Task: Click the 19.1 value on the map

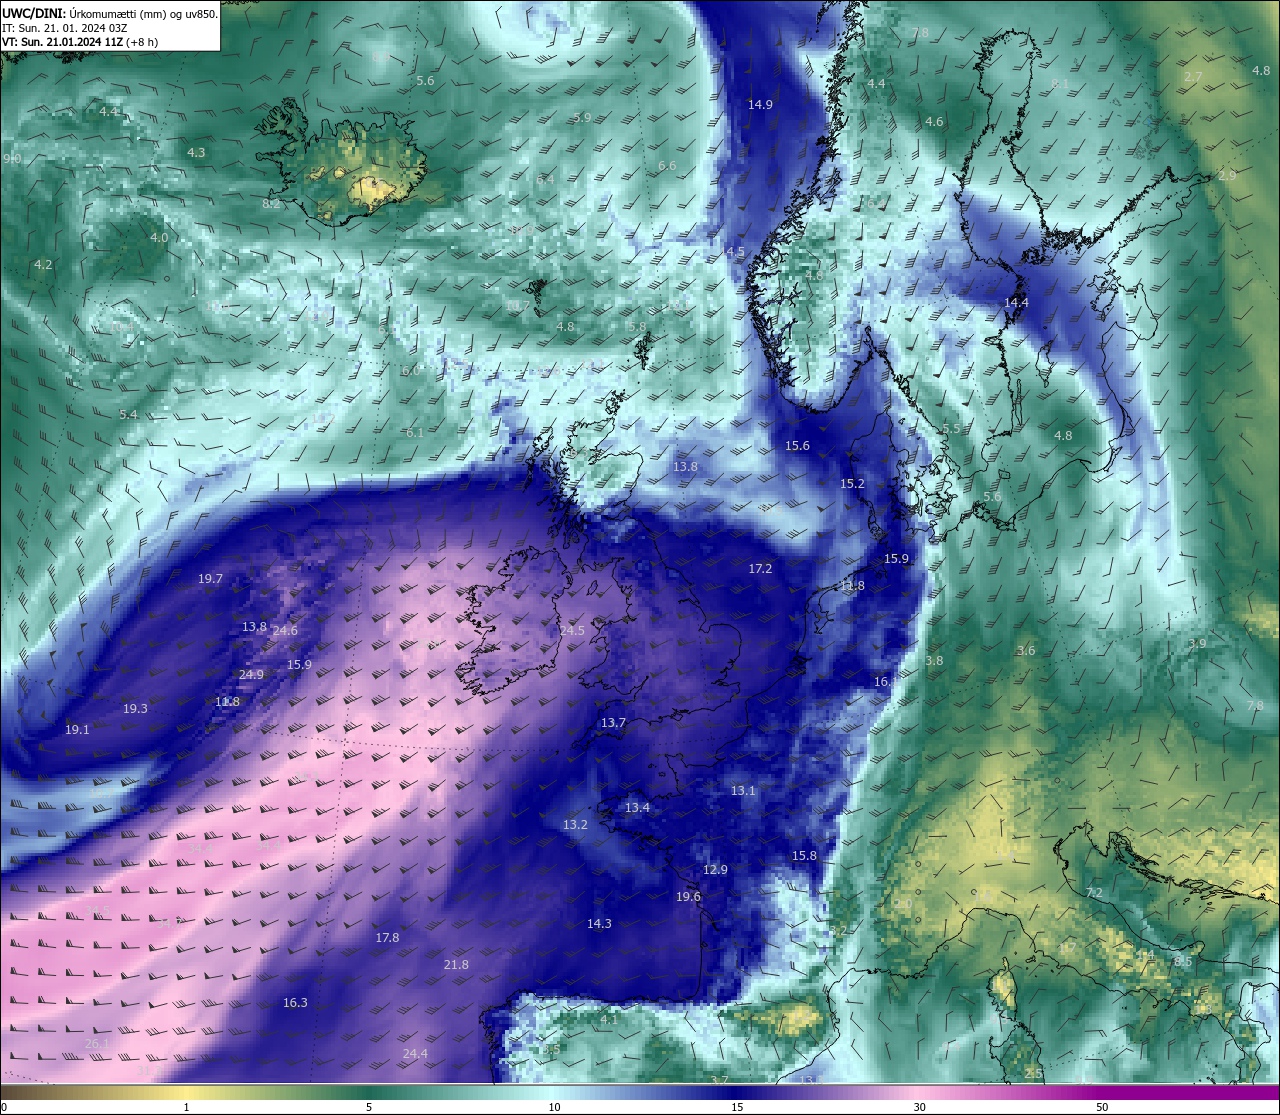Action: tap(77, 730)
